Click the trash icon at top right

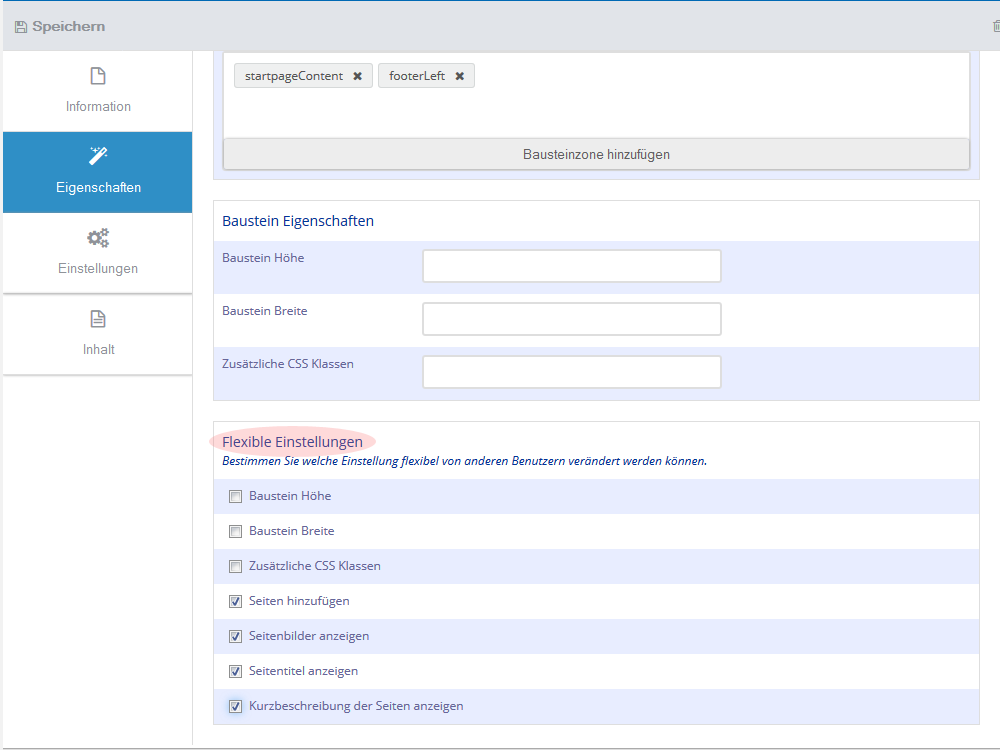[995, 27]
